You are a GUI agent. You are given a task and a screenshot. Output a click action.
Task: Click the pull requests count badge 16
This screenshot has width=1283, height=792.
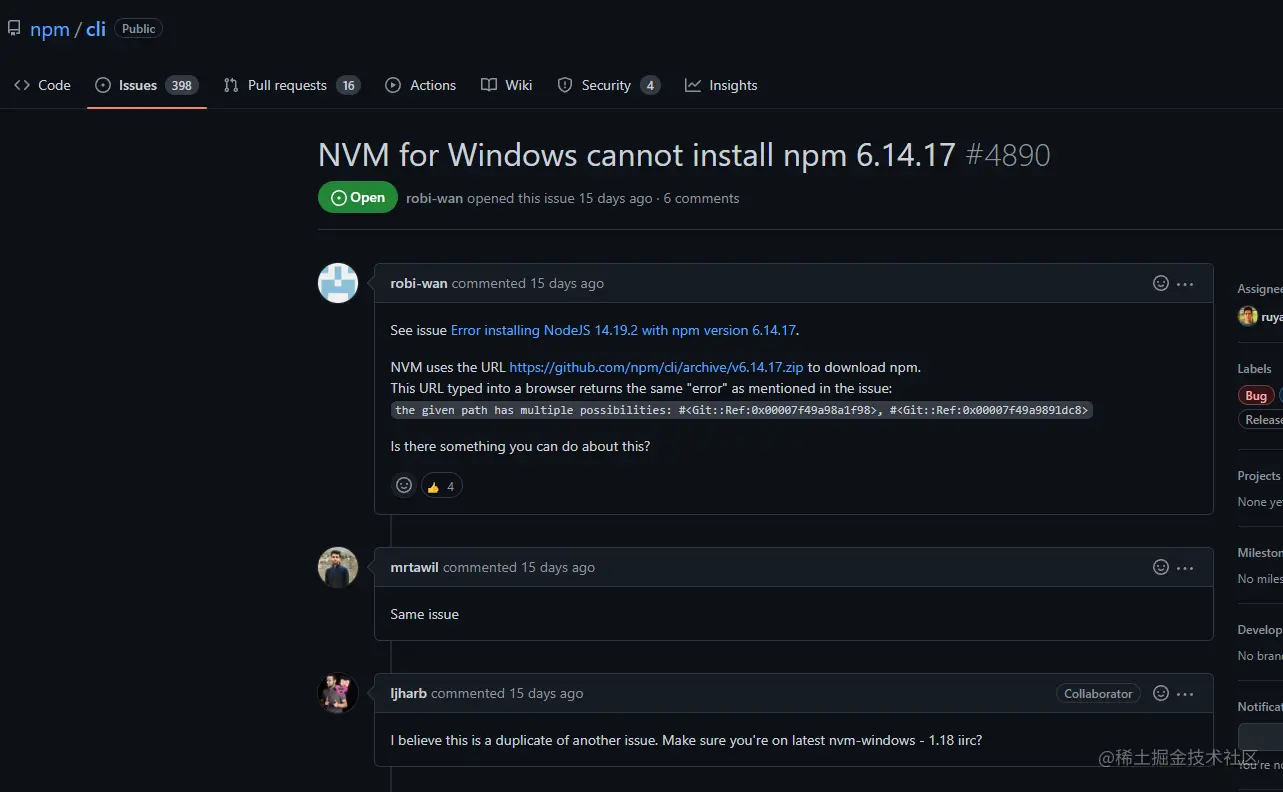click(348, 85)
